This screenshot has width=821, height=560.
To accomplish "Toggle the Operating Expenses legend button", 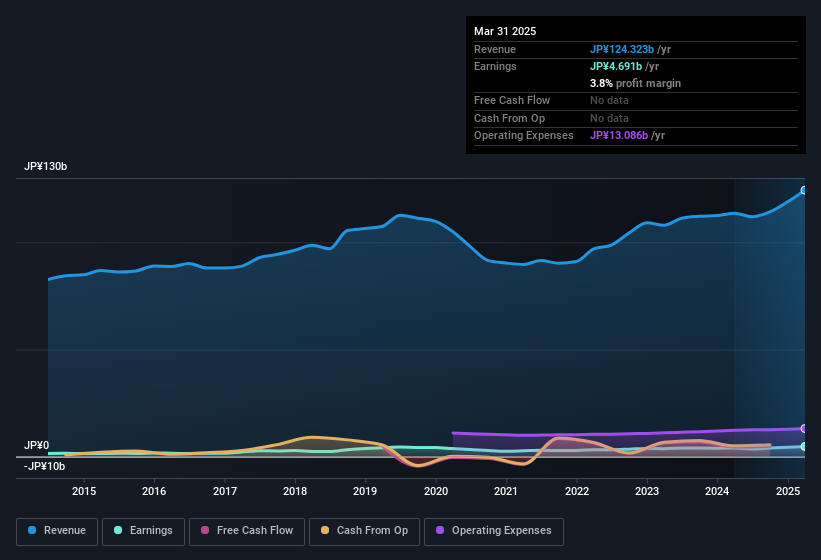I will click(x=494, y=531).
